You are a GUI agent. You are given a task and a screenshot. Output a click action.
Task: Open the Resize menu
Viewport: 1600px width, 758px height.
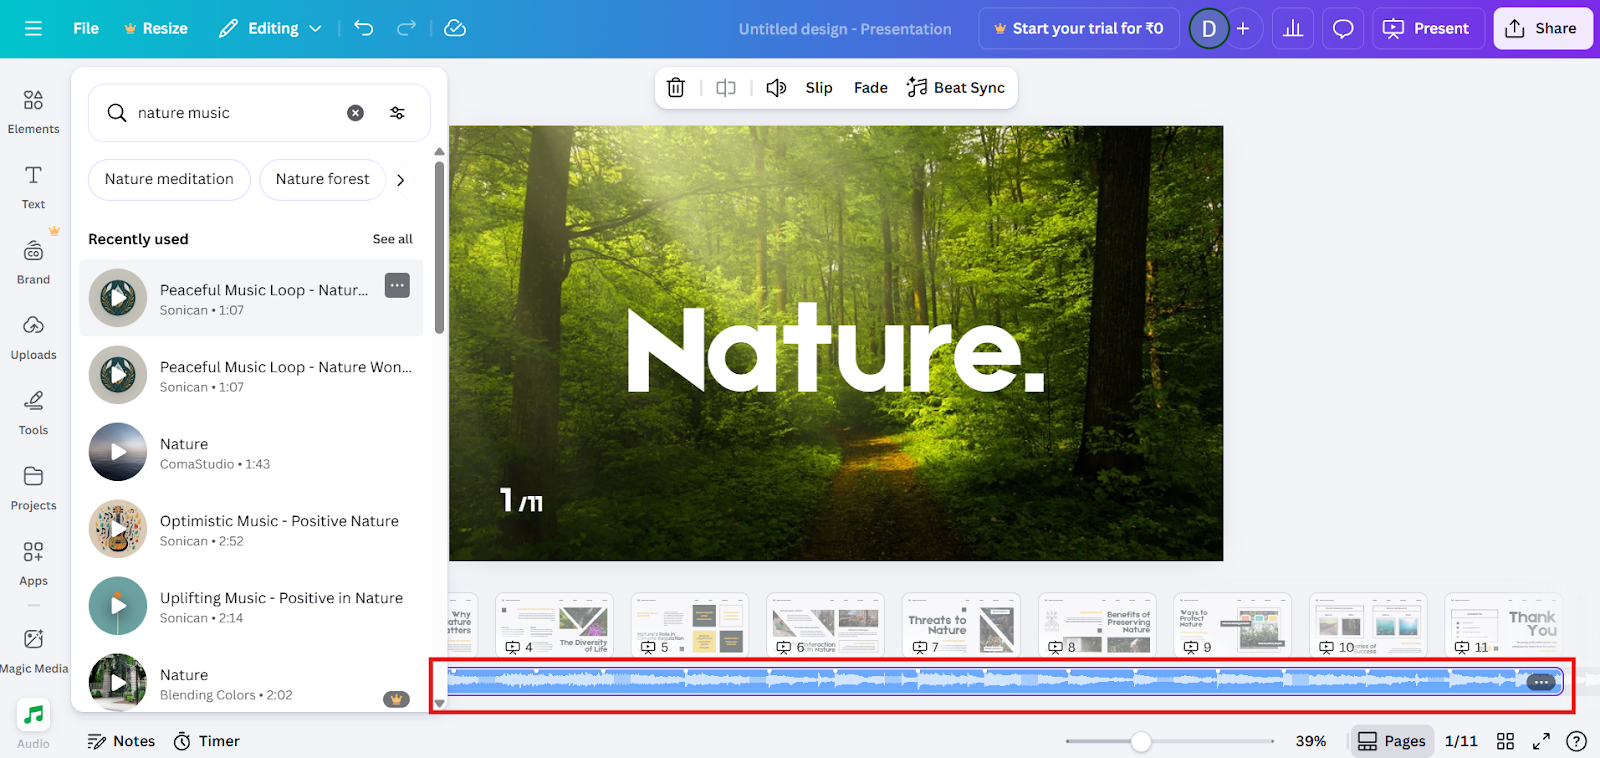(x=156, y=28)
